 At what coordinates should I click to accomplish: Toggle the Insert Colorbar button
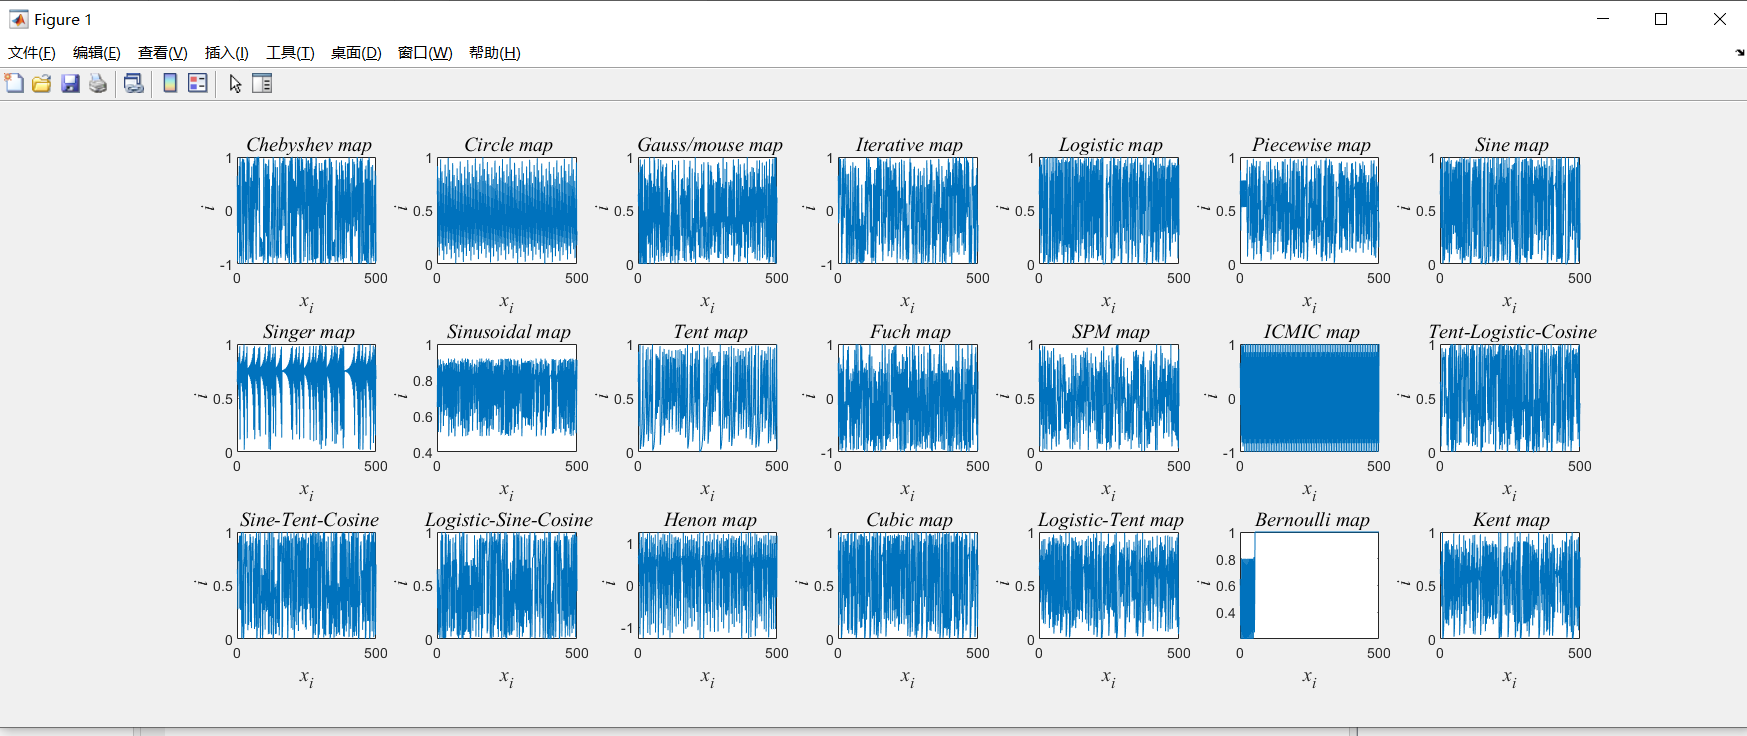[x=170, y=84]
